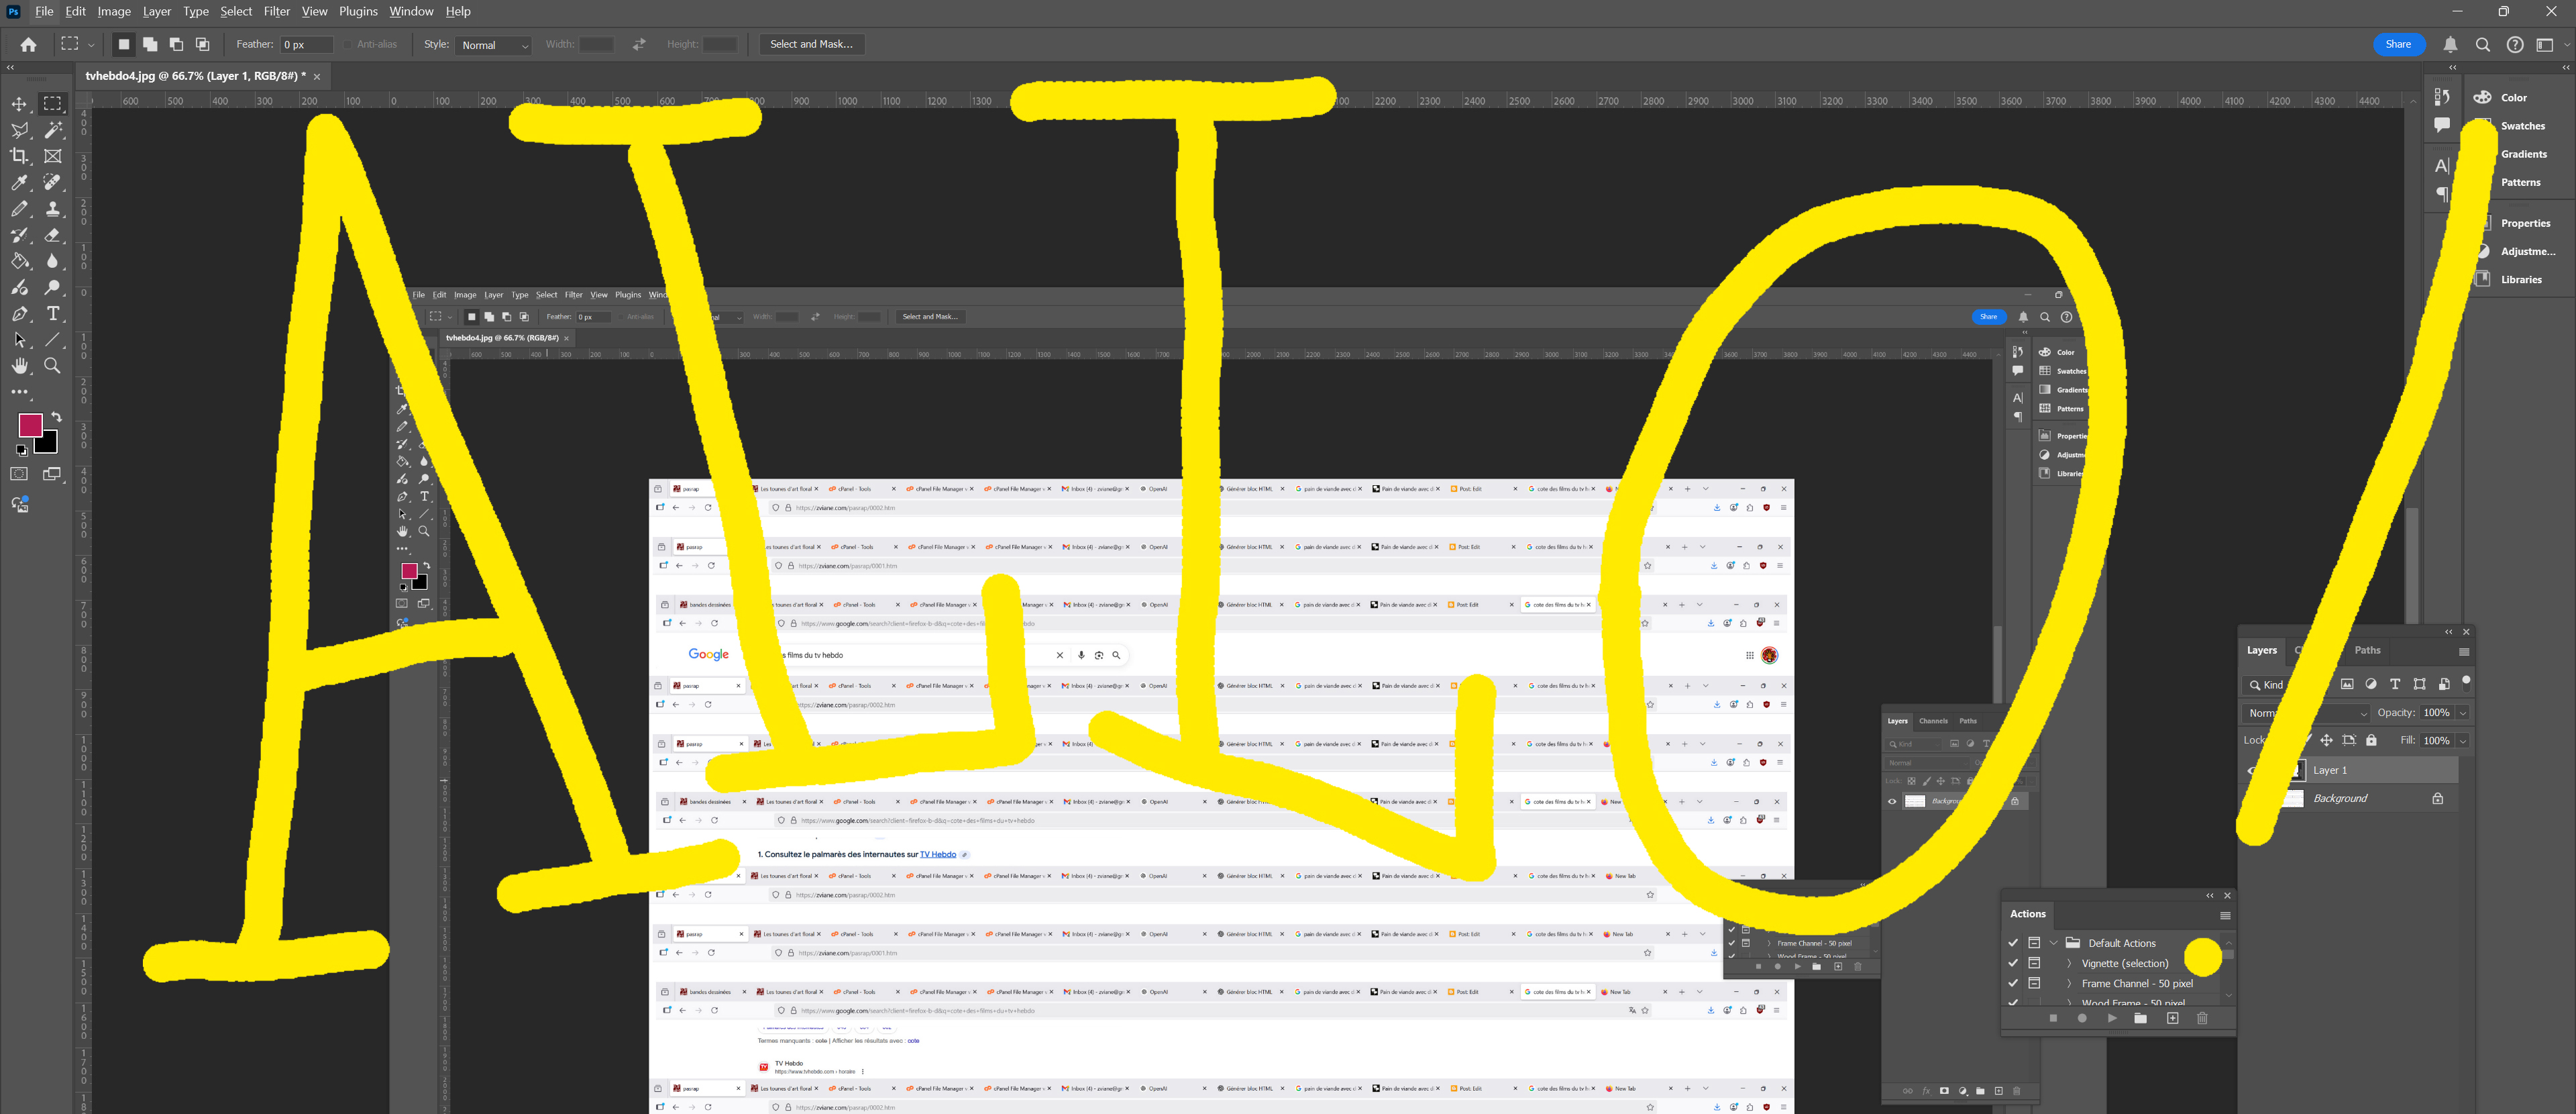Select the Move tool

(x=19, y=104)
